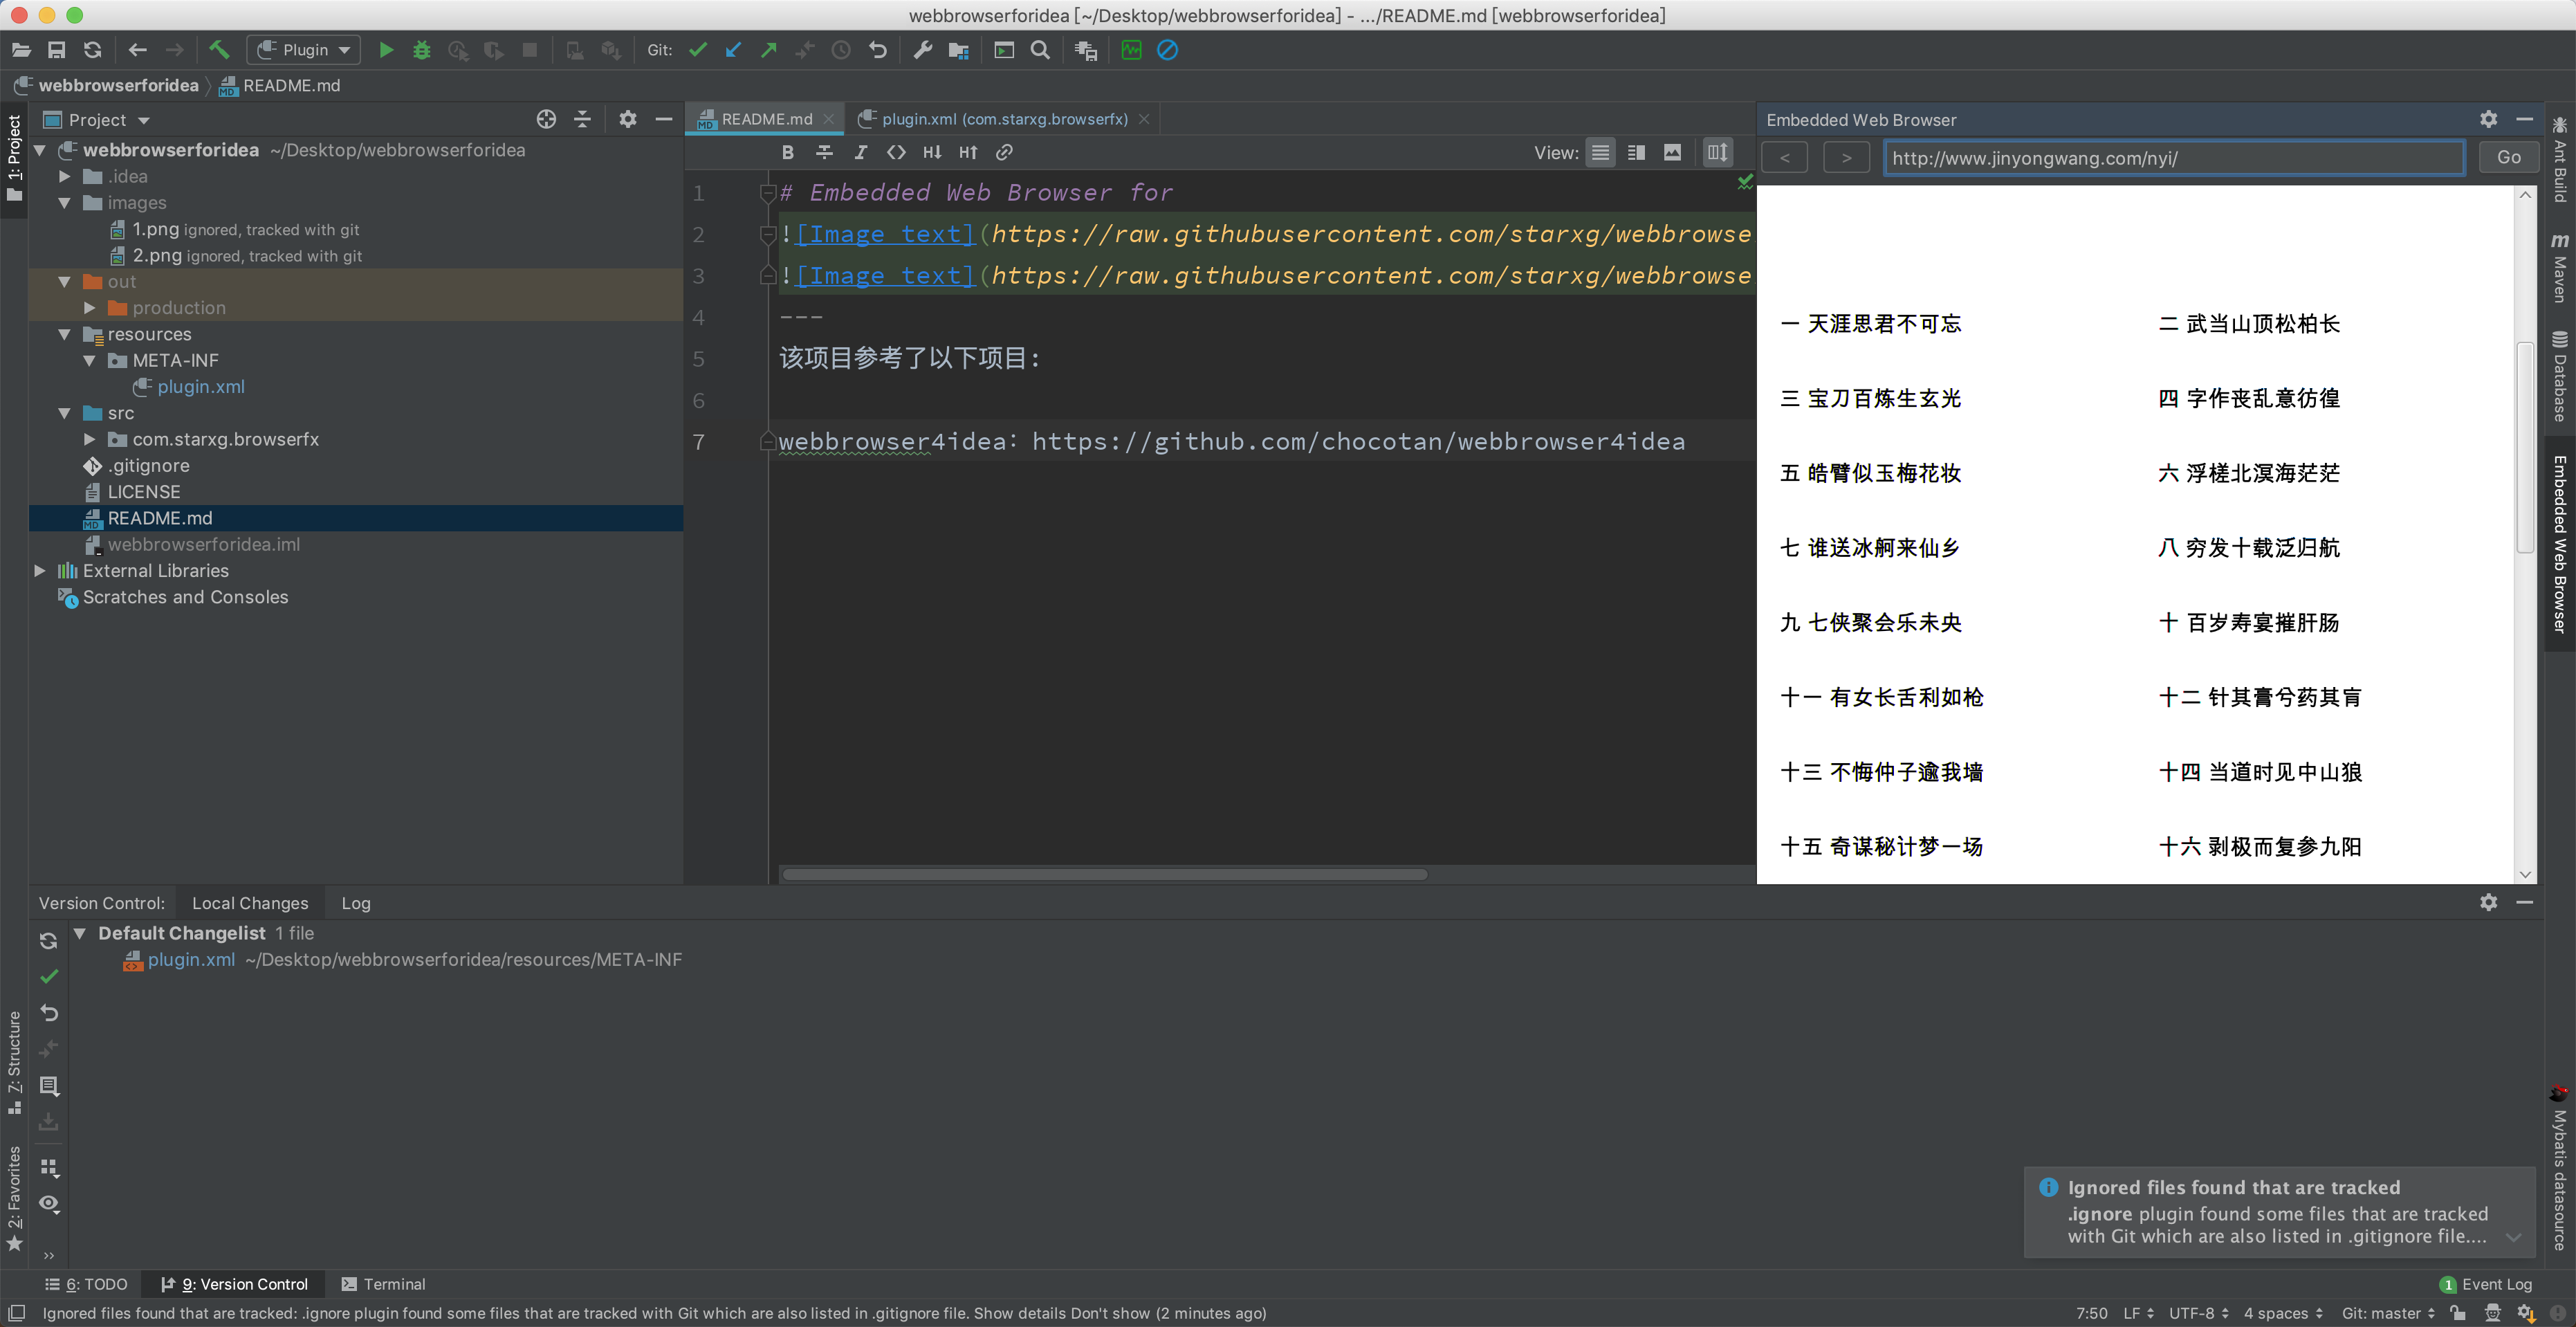This screenshot has width=2576, height=1327.
Task: Switch to the plugin.xml editor tab
Action: point(993,119)
